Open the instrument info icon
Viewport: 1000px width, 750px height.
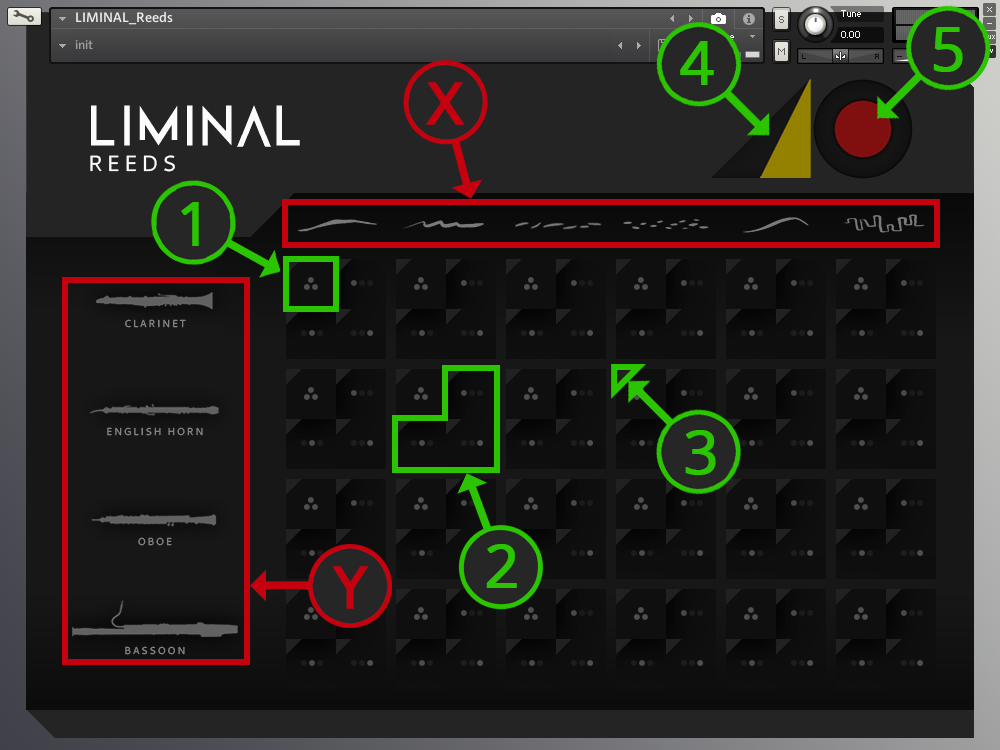point(749,18)
